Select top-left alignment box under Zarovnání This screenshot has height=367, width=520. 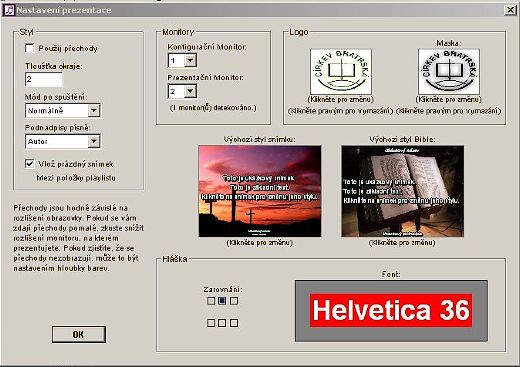[x=211, y=301]
